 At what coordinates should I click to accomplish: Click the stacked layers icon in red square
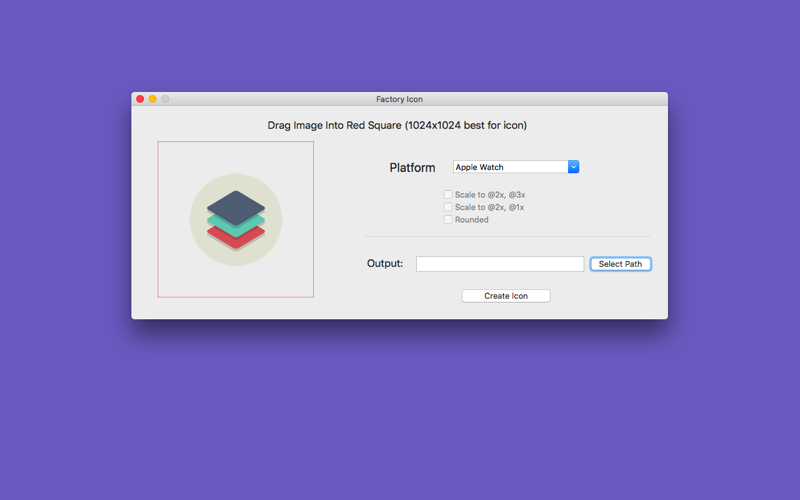(236, 219)
